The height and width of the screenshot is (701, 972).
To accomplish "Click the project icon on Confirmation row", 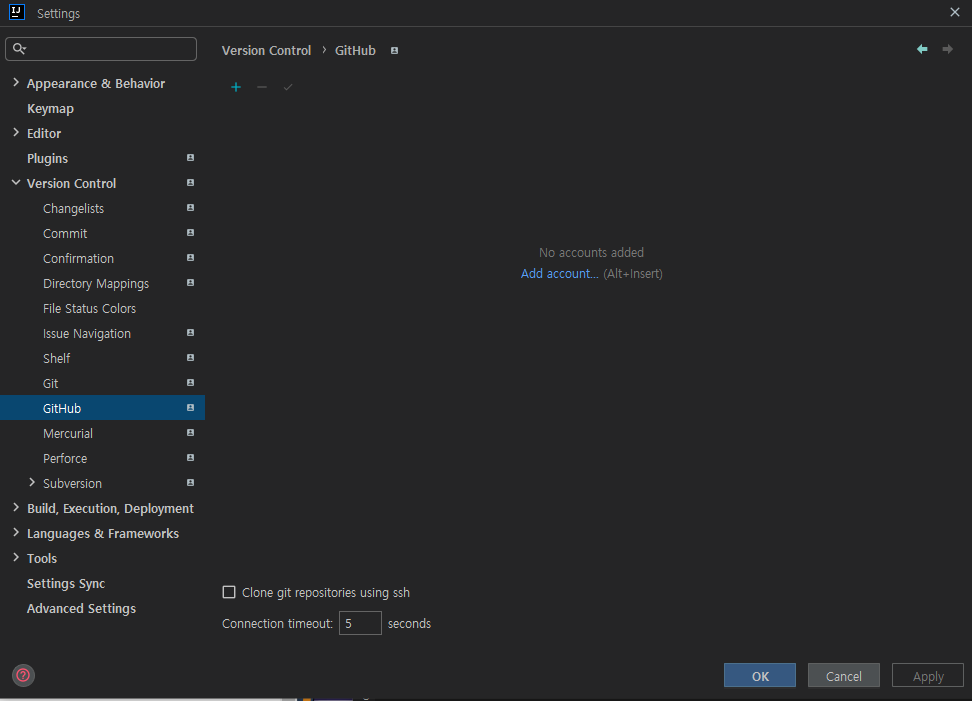I will 190,257.
